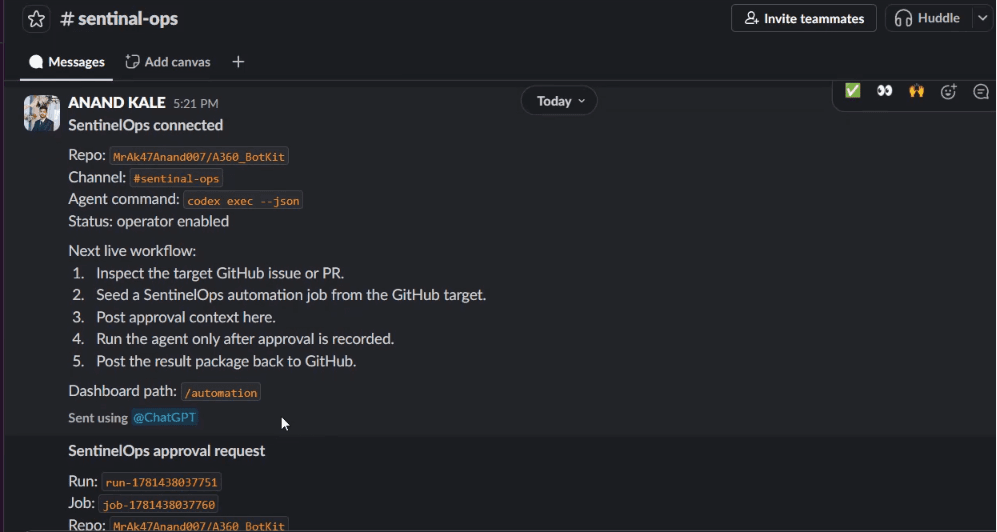The width and height of the screenshot is (997, 532).
Task: Click 'Seed a SentinelOps automation job' list item
Action: 291,295
